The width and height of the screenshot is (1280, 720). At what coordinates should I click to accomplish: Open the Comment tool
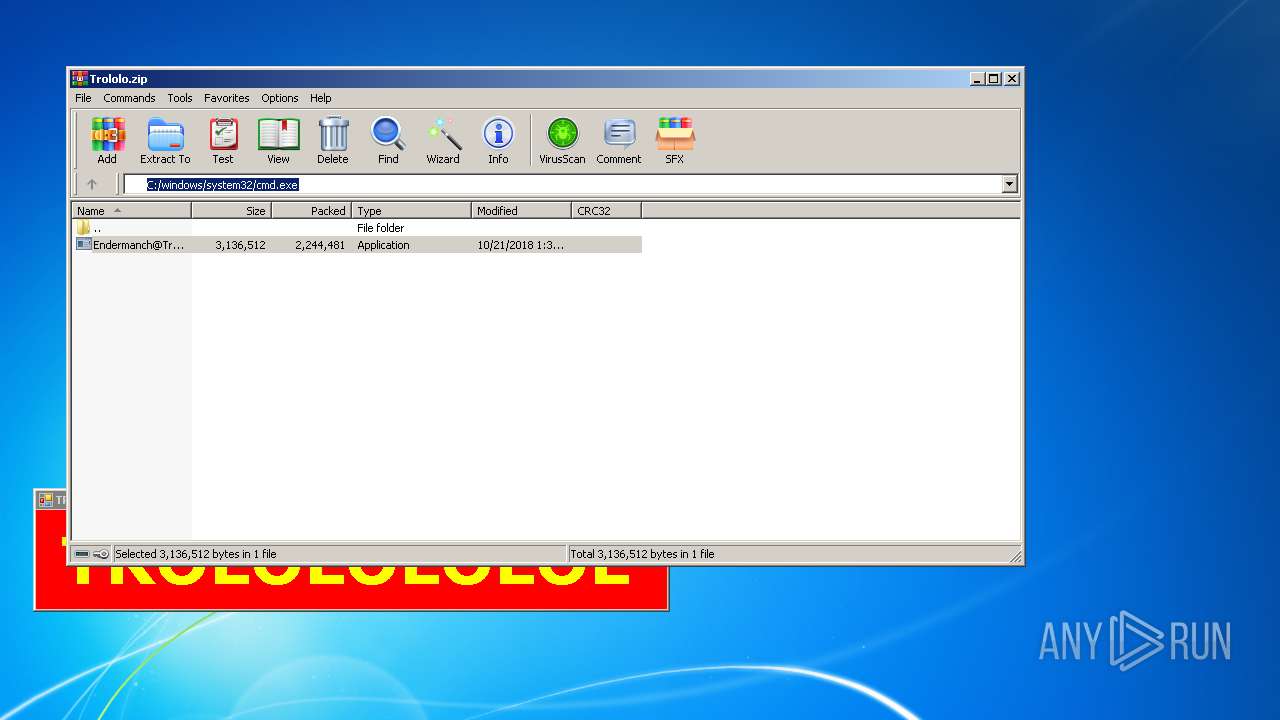click(619, 140)
